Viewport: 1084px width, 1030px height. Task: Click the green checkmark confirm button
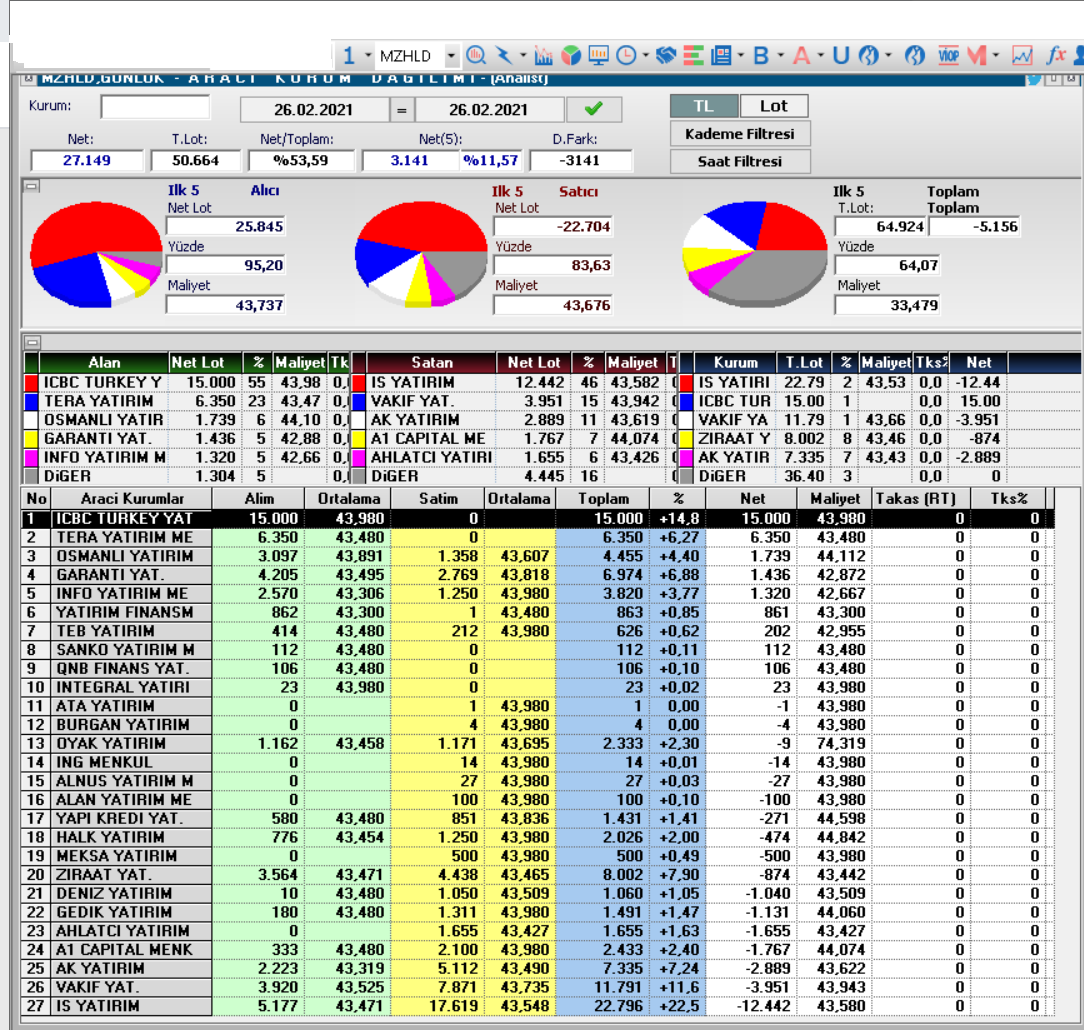point(594,109)
